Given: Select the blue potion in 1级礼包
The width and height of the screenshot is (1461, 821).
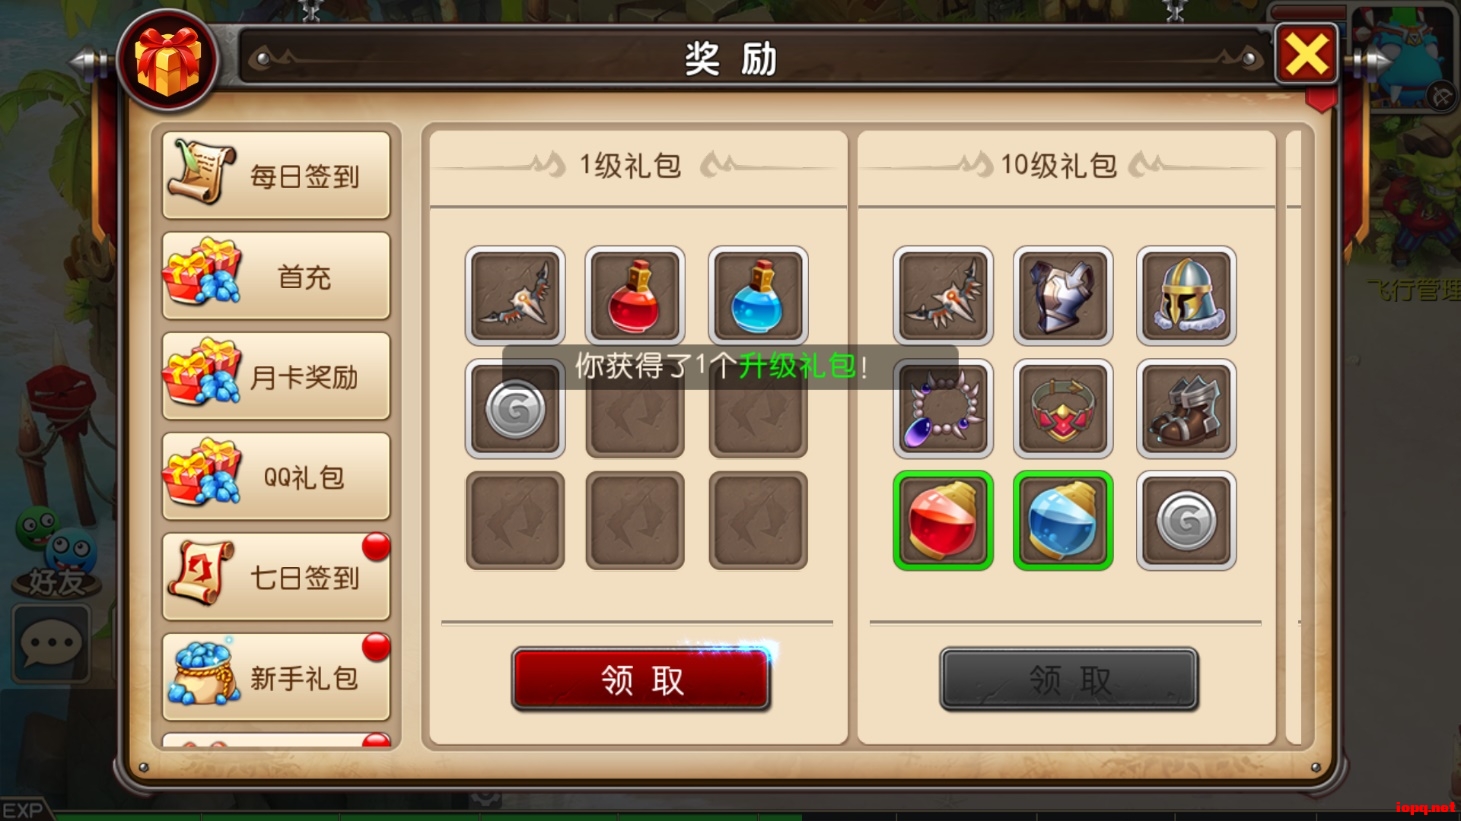Looking at the screenshot, I should tap(758, 295).
